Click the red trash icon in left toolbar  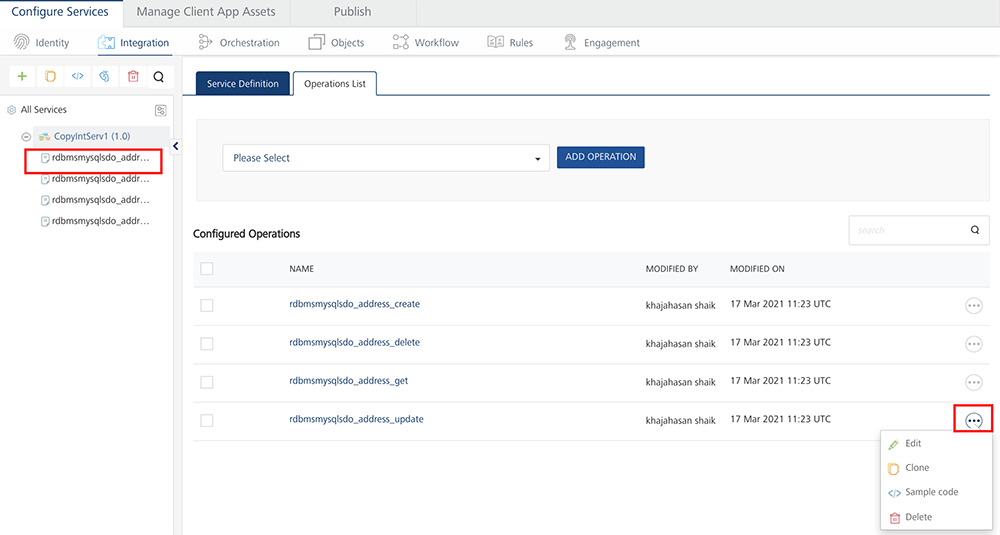click(132, 77)
